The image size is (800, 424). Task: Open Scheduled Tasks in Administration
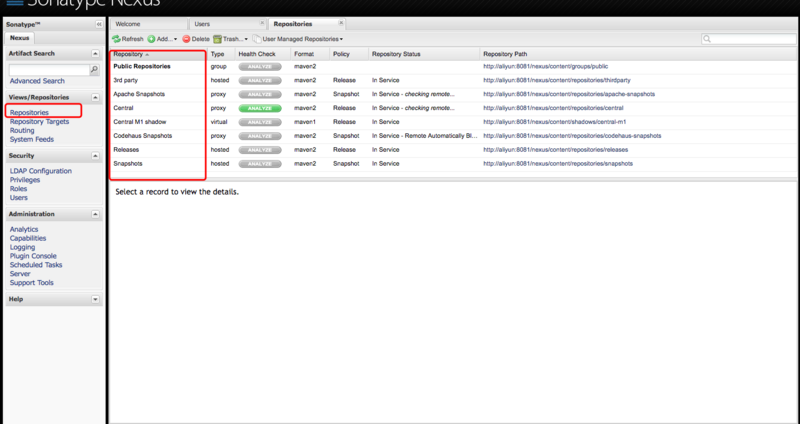tap(36, 265)
